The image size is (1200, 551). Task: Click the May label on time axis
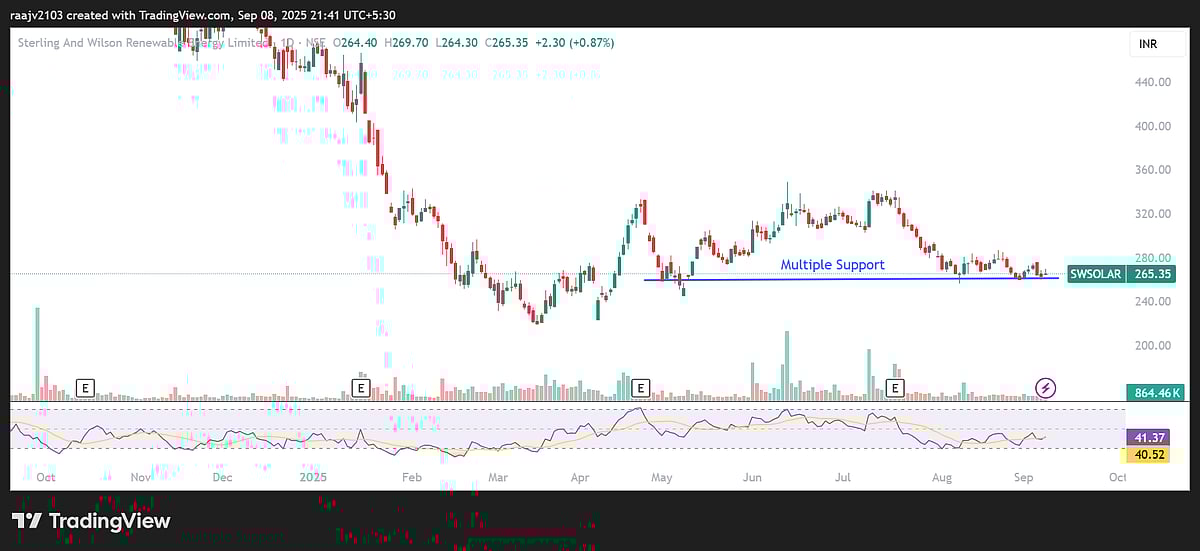[661, 478]
